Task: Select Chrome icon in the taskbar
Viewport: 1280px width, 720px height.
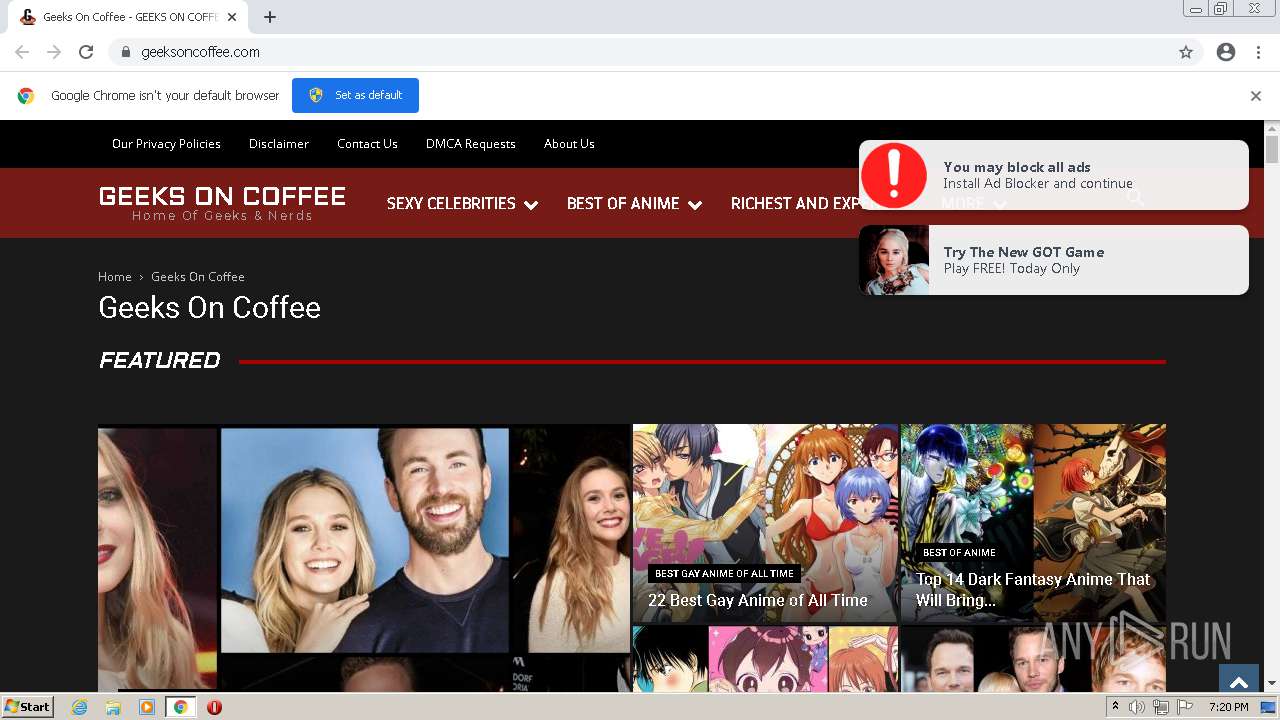Action: (180, 707)
